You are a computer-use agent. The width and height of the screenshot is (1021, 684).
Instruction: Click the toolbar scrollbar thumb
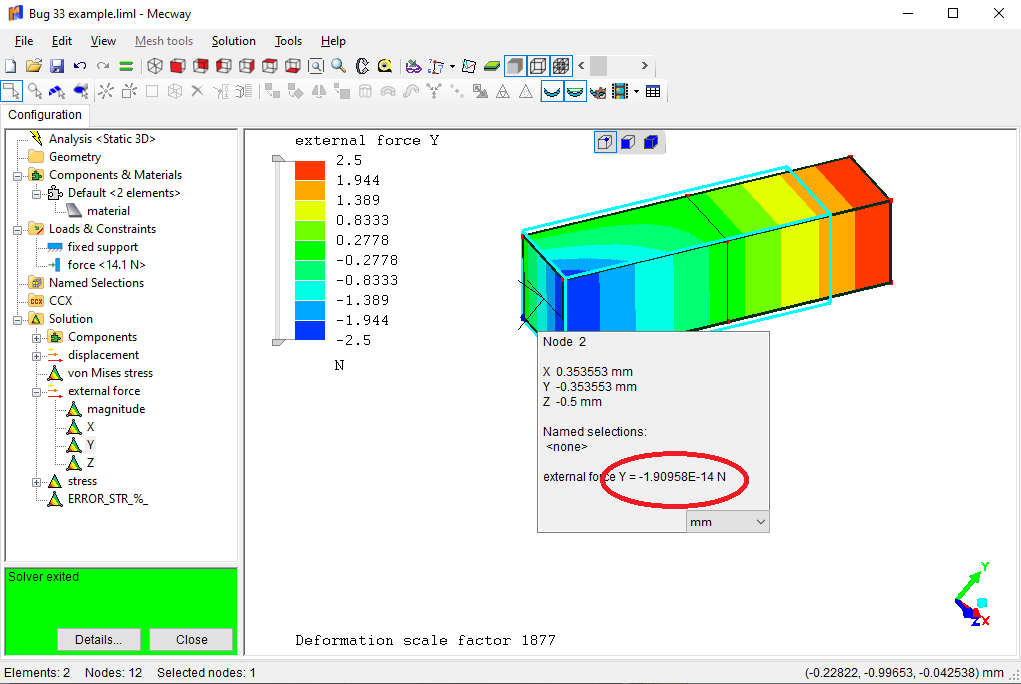tap(598, 66)
